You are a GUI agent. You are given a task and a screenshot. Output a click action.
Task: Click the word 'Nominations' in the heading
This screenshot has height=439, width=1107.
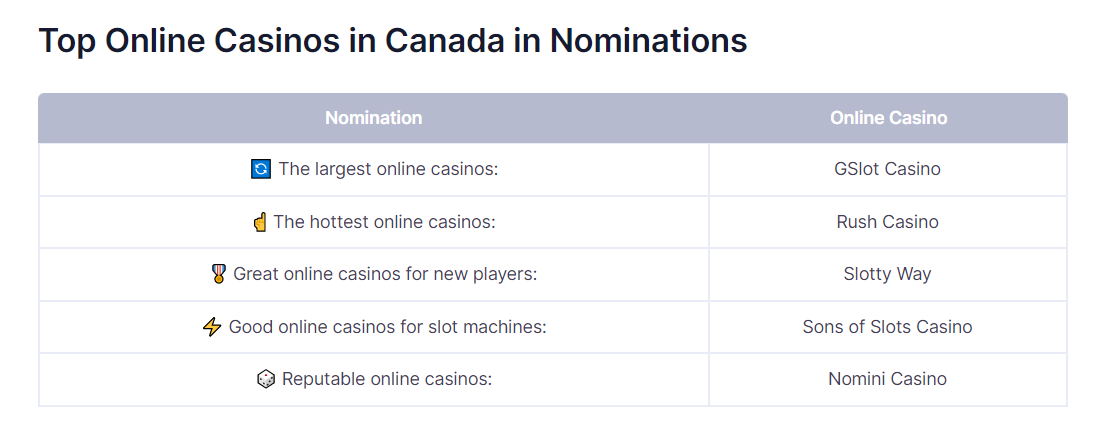point(649,40)
